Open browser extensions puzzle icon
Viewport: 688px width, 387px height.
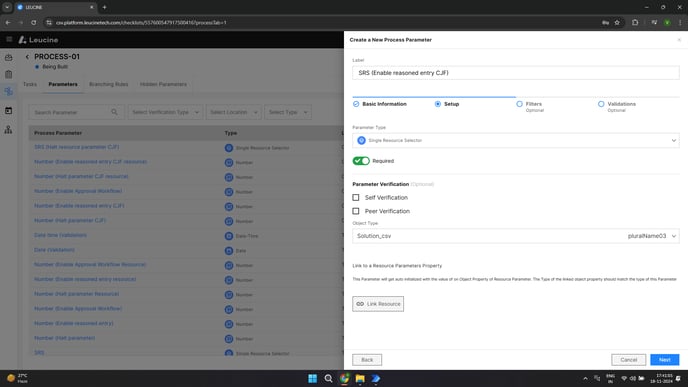tap(635, 22)
